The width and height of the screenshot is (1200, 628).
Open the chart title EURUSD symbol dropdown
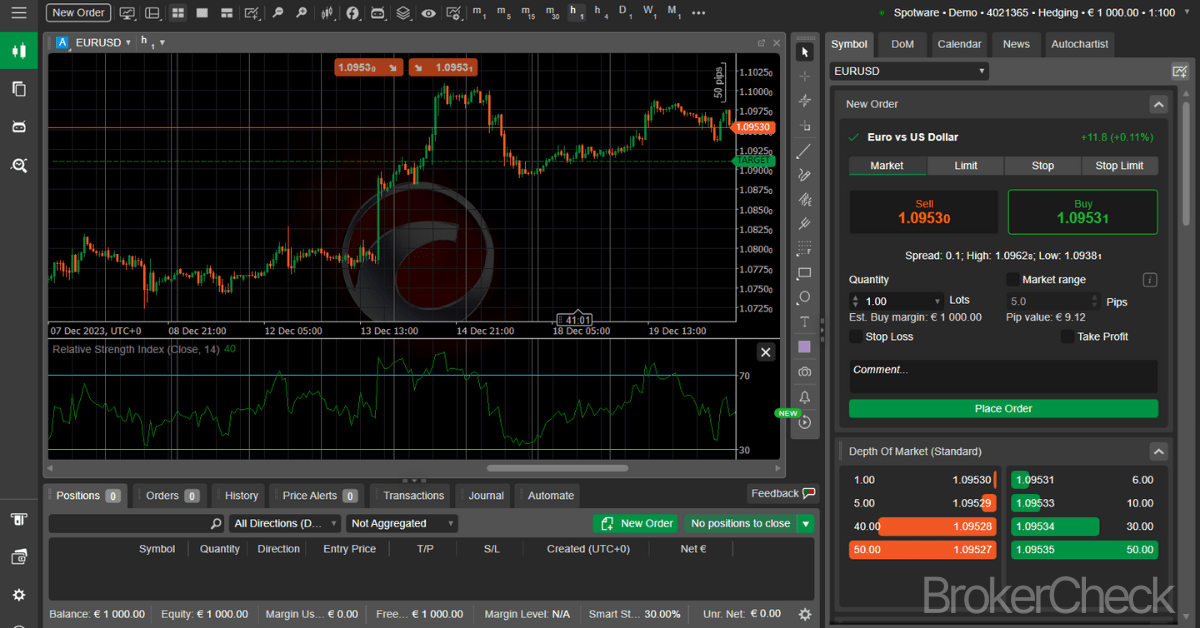[105, 43]
